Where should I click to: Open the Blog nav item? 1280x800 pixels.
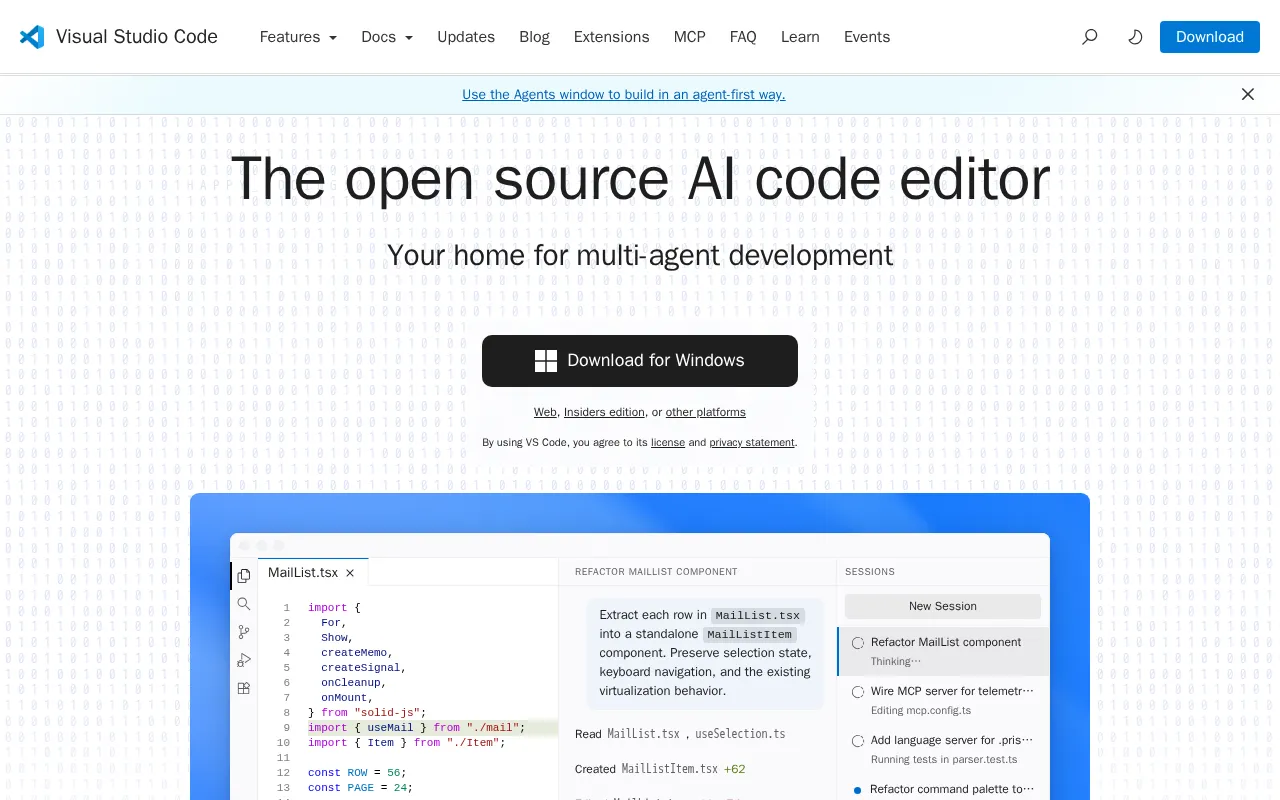tap(535, 37)
